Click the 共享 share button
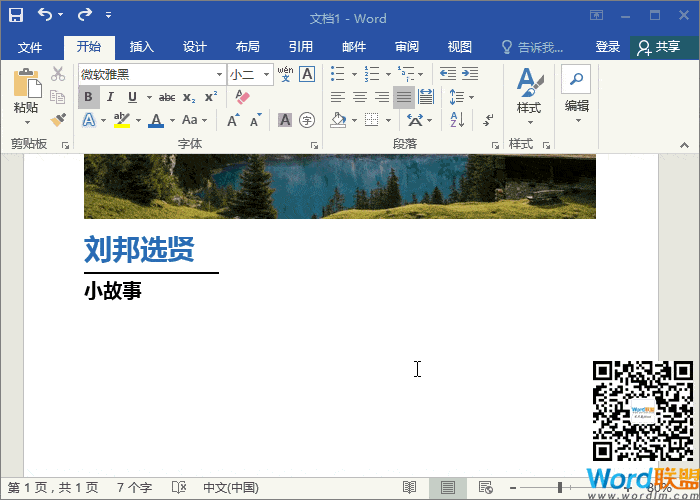The height and width of the screenshot is (500, 700). (658, 47)
